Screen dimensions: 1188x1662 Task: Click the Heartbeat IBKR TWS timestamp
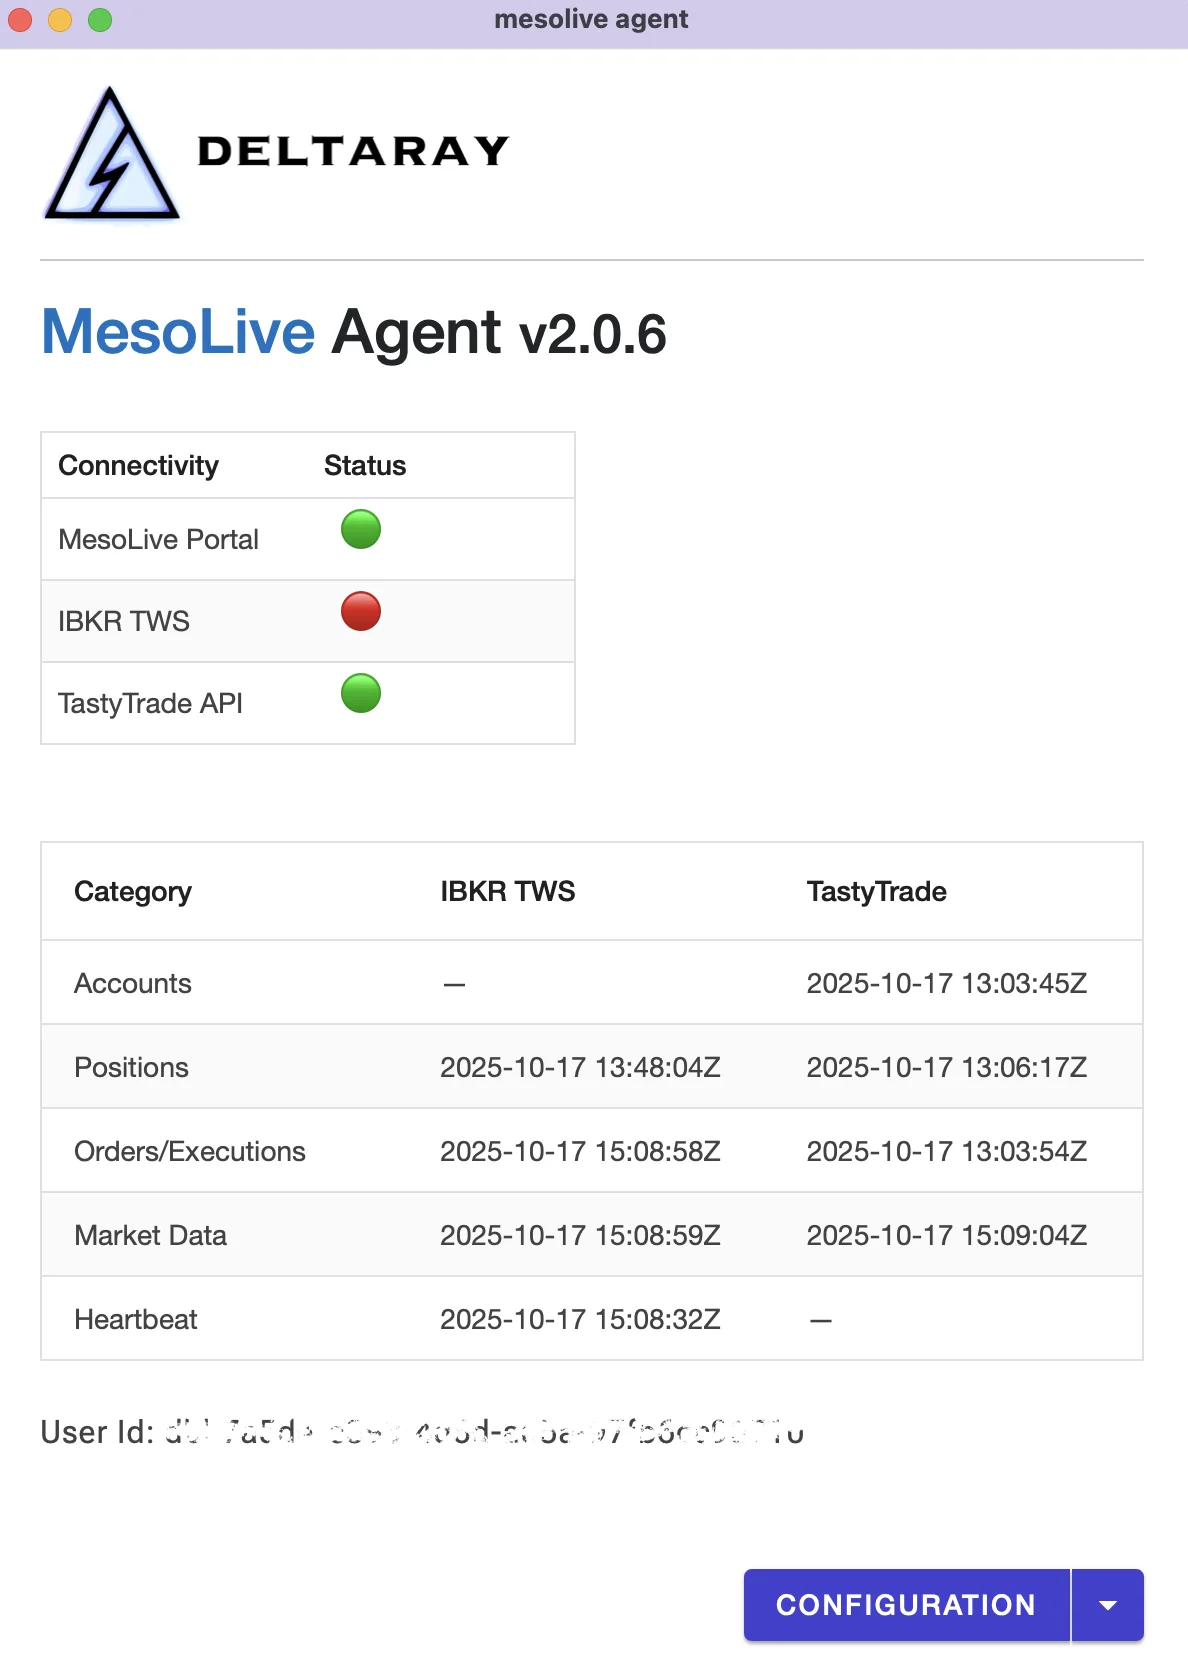click(580, 1319)
